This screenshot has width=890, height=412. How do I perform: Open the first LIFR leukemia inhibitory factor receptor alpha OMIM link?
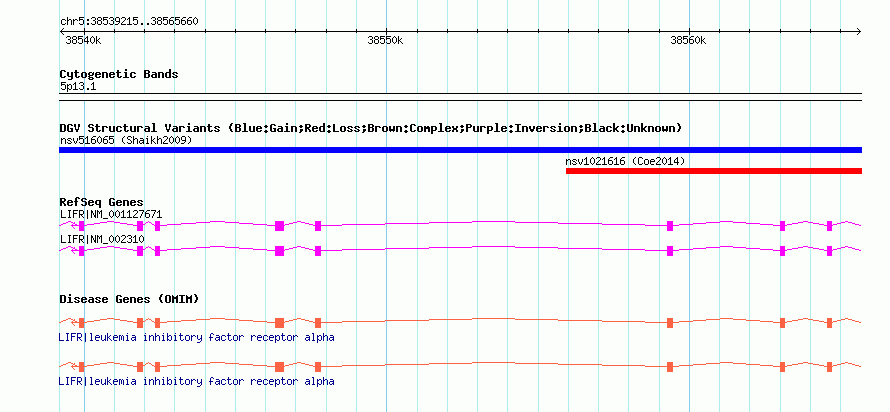(x=196, y=337)
